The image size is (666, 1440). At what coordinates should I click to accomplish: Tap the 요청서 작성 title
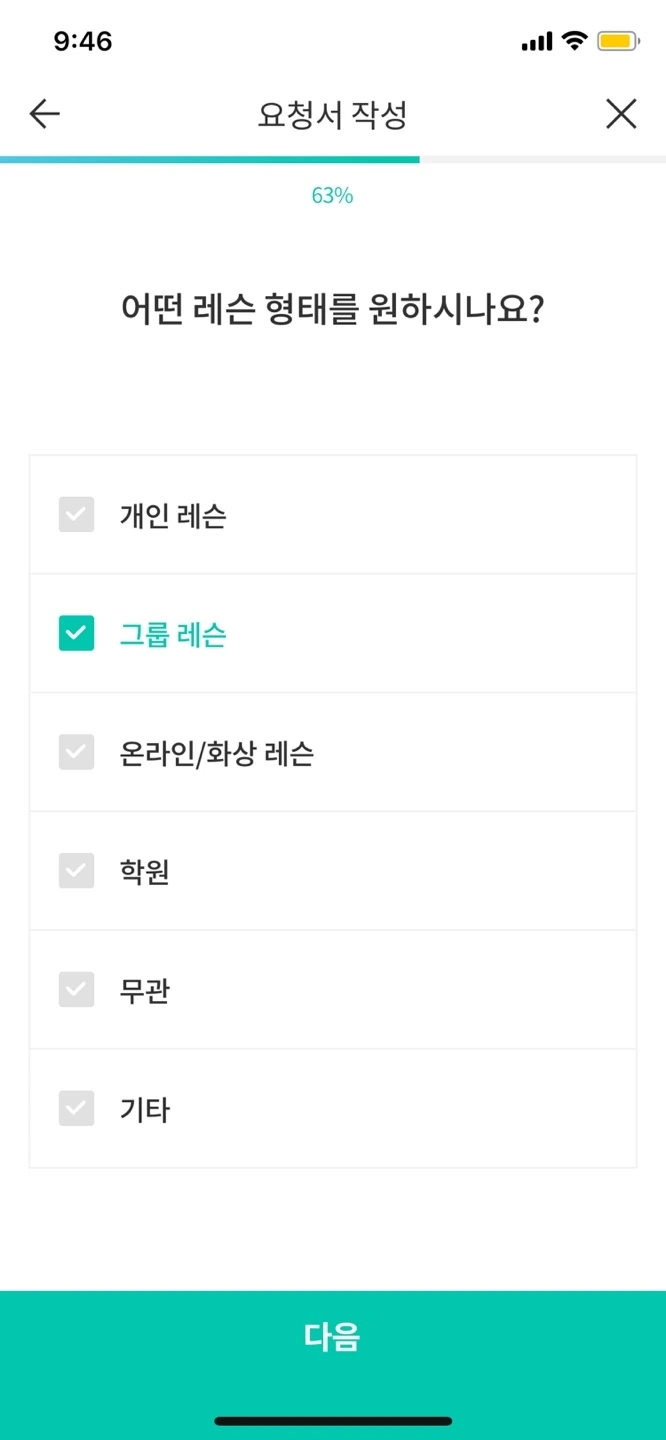[333, 113]
